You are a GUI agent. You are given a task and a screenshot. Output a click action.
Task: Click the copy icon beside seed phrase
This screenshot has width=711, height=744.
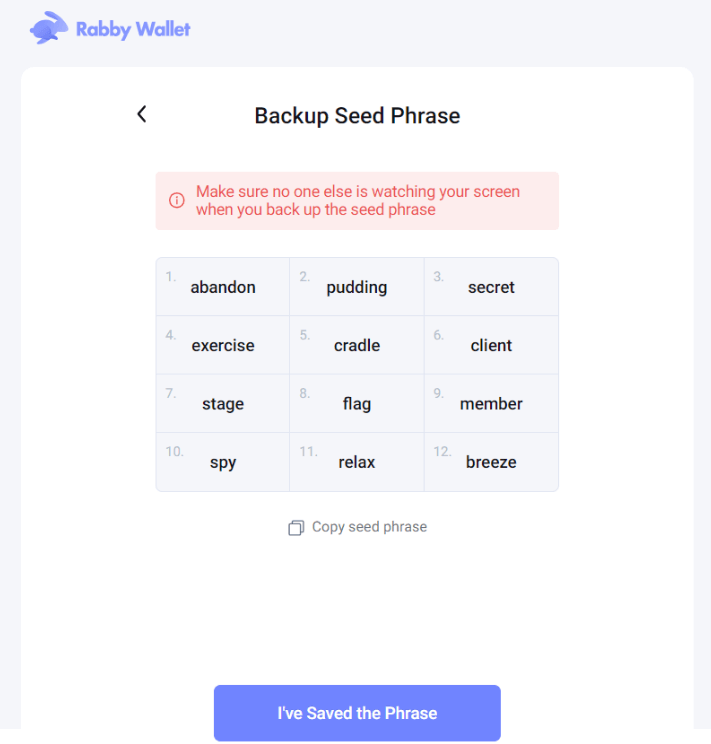tap(296, 528)
